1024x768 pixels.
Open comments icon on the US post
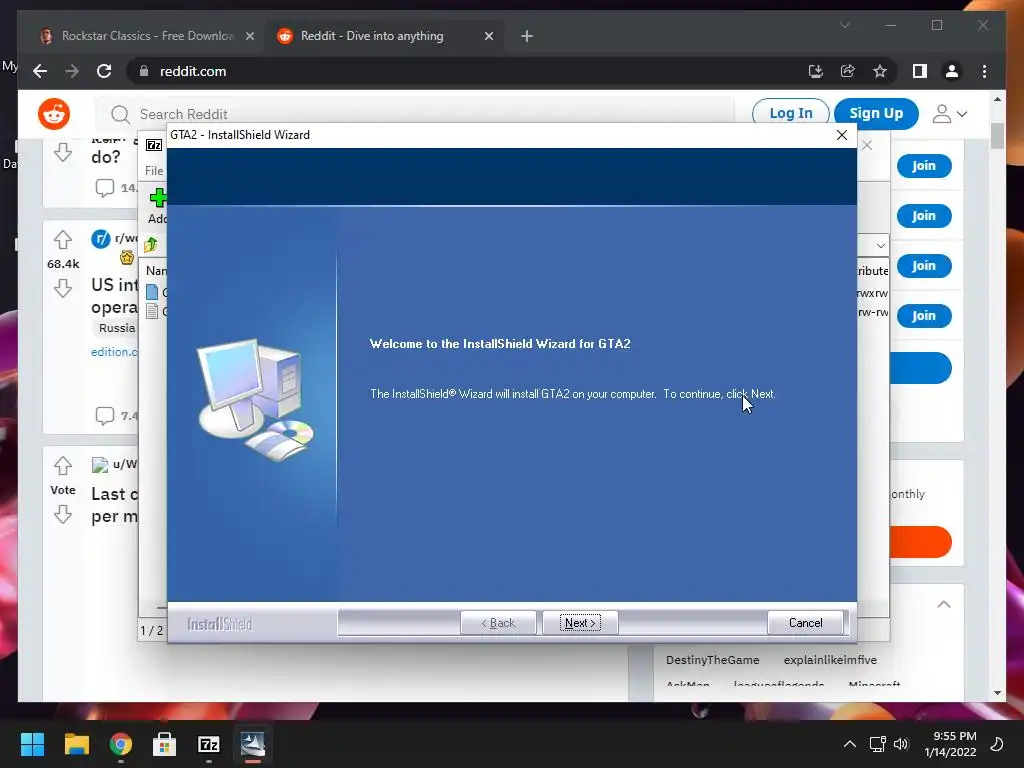click(x=104, y=415)
